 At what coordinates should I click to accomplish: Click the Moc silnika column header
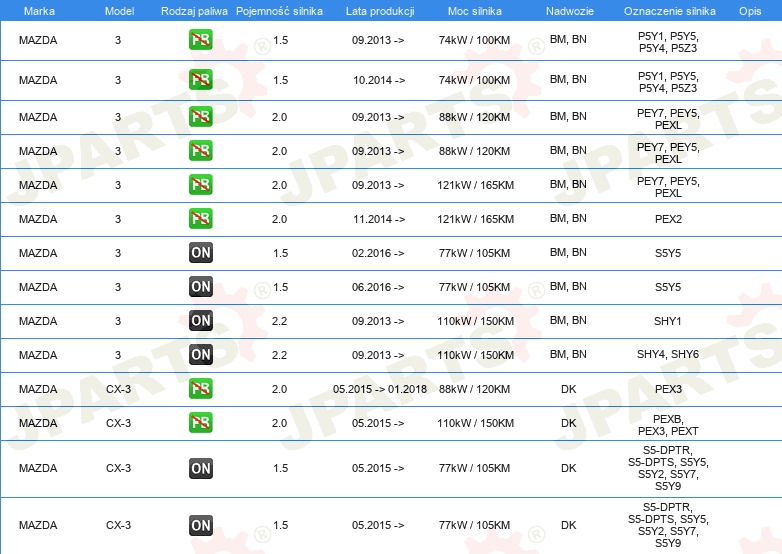click(475, 11)
